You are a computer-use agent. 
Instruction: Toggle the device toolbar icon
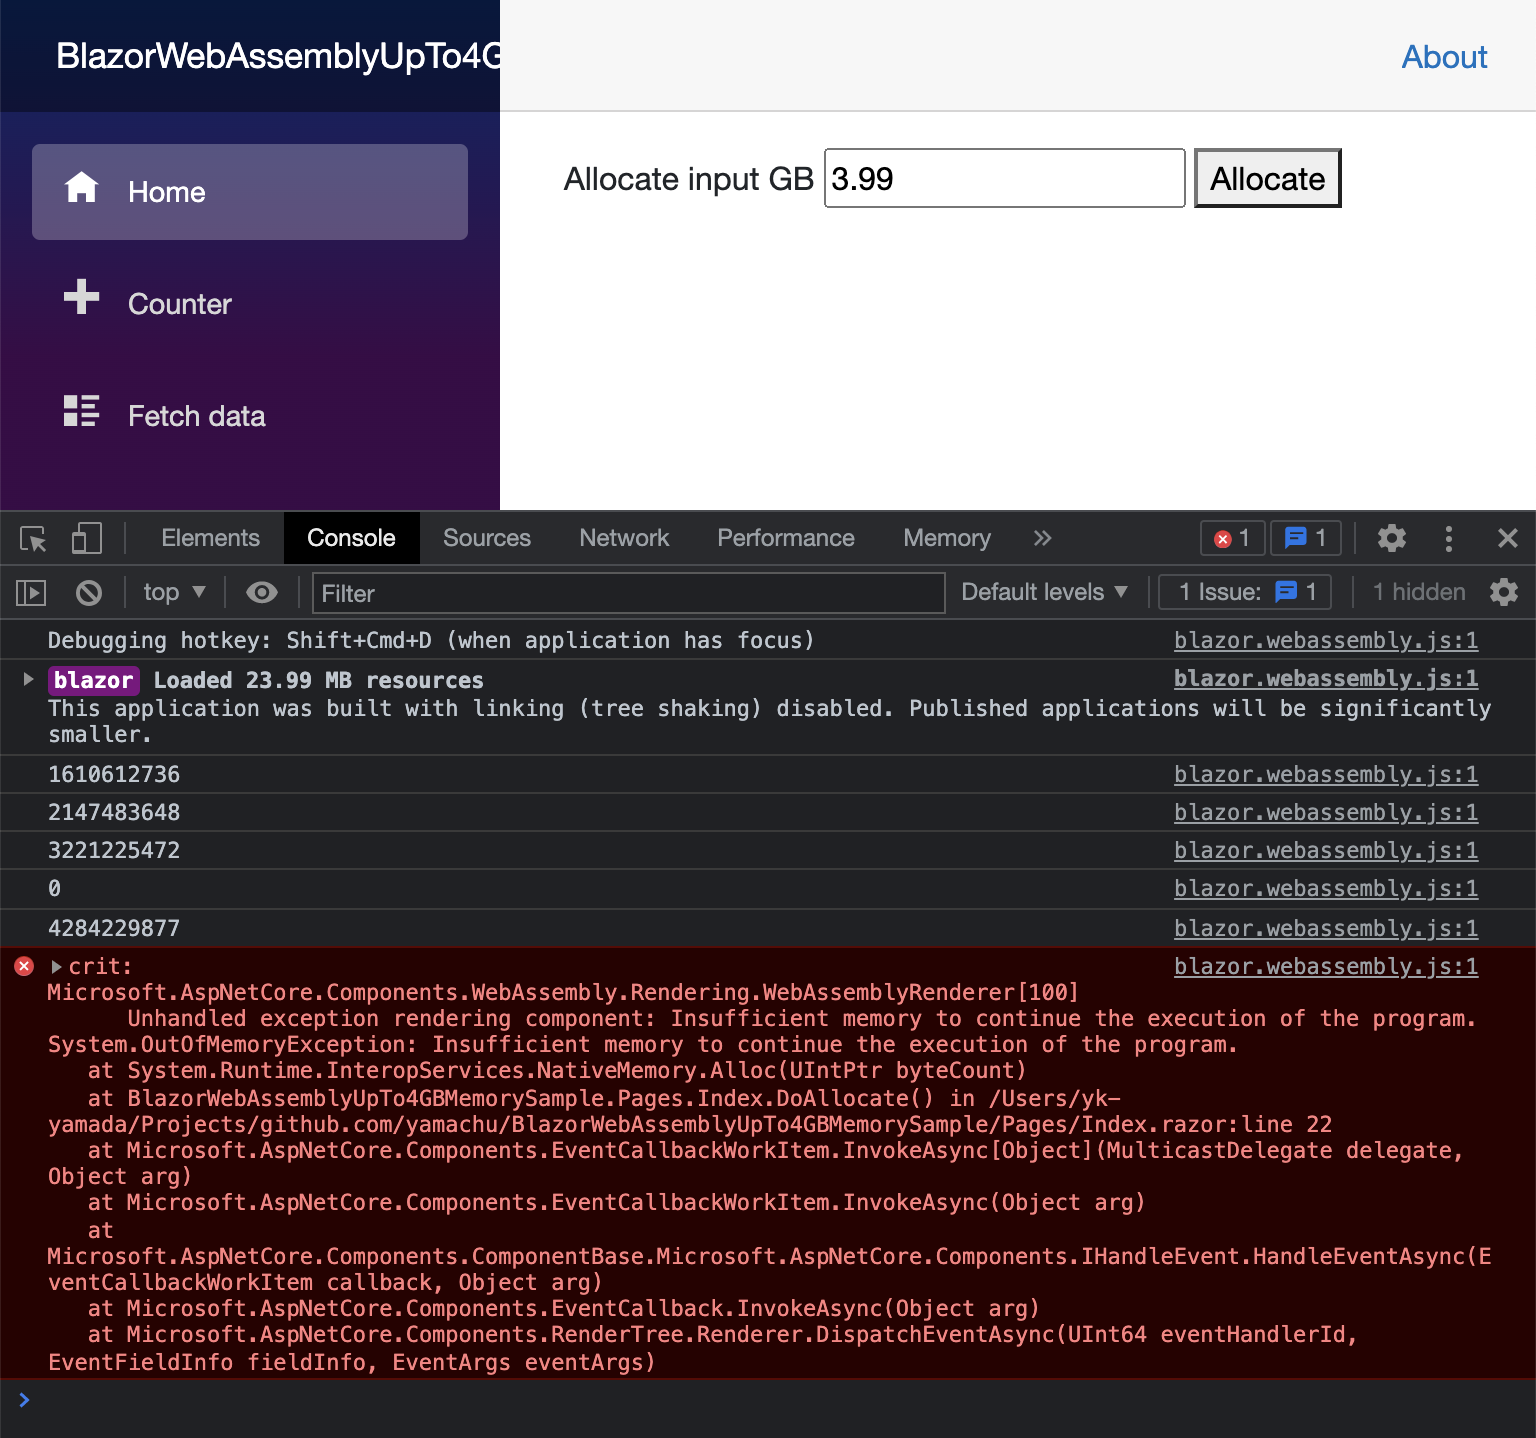[x=87, y=539]
